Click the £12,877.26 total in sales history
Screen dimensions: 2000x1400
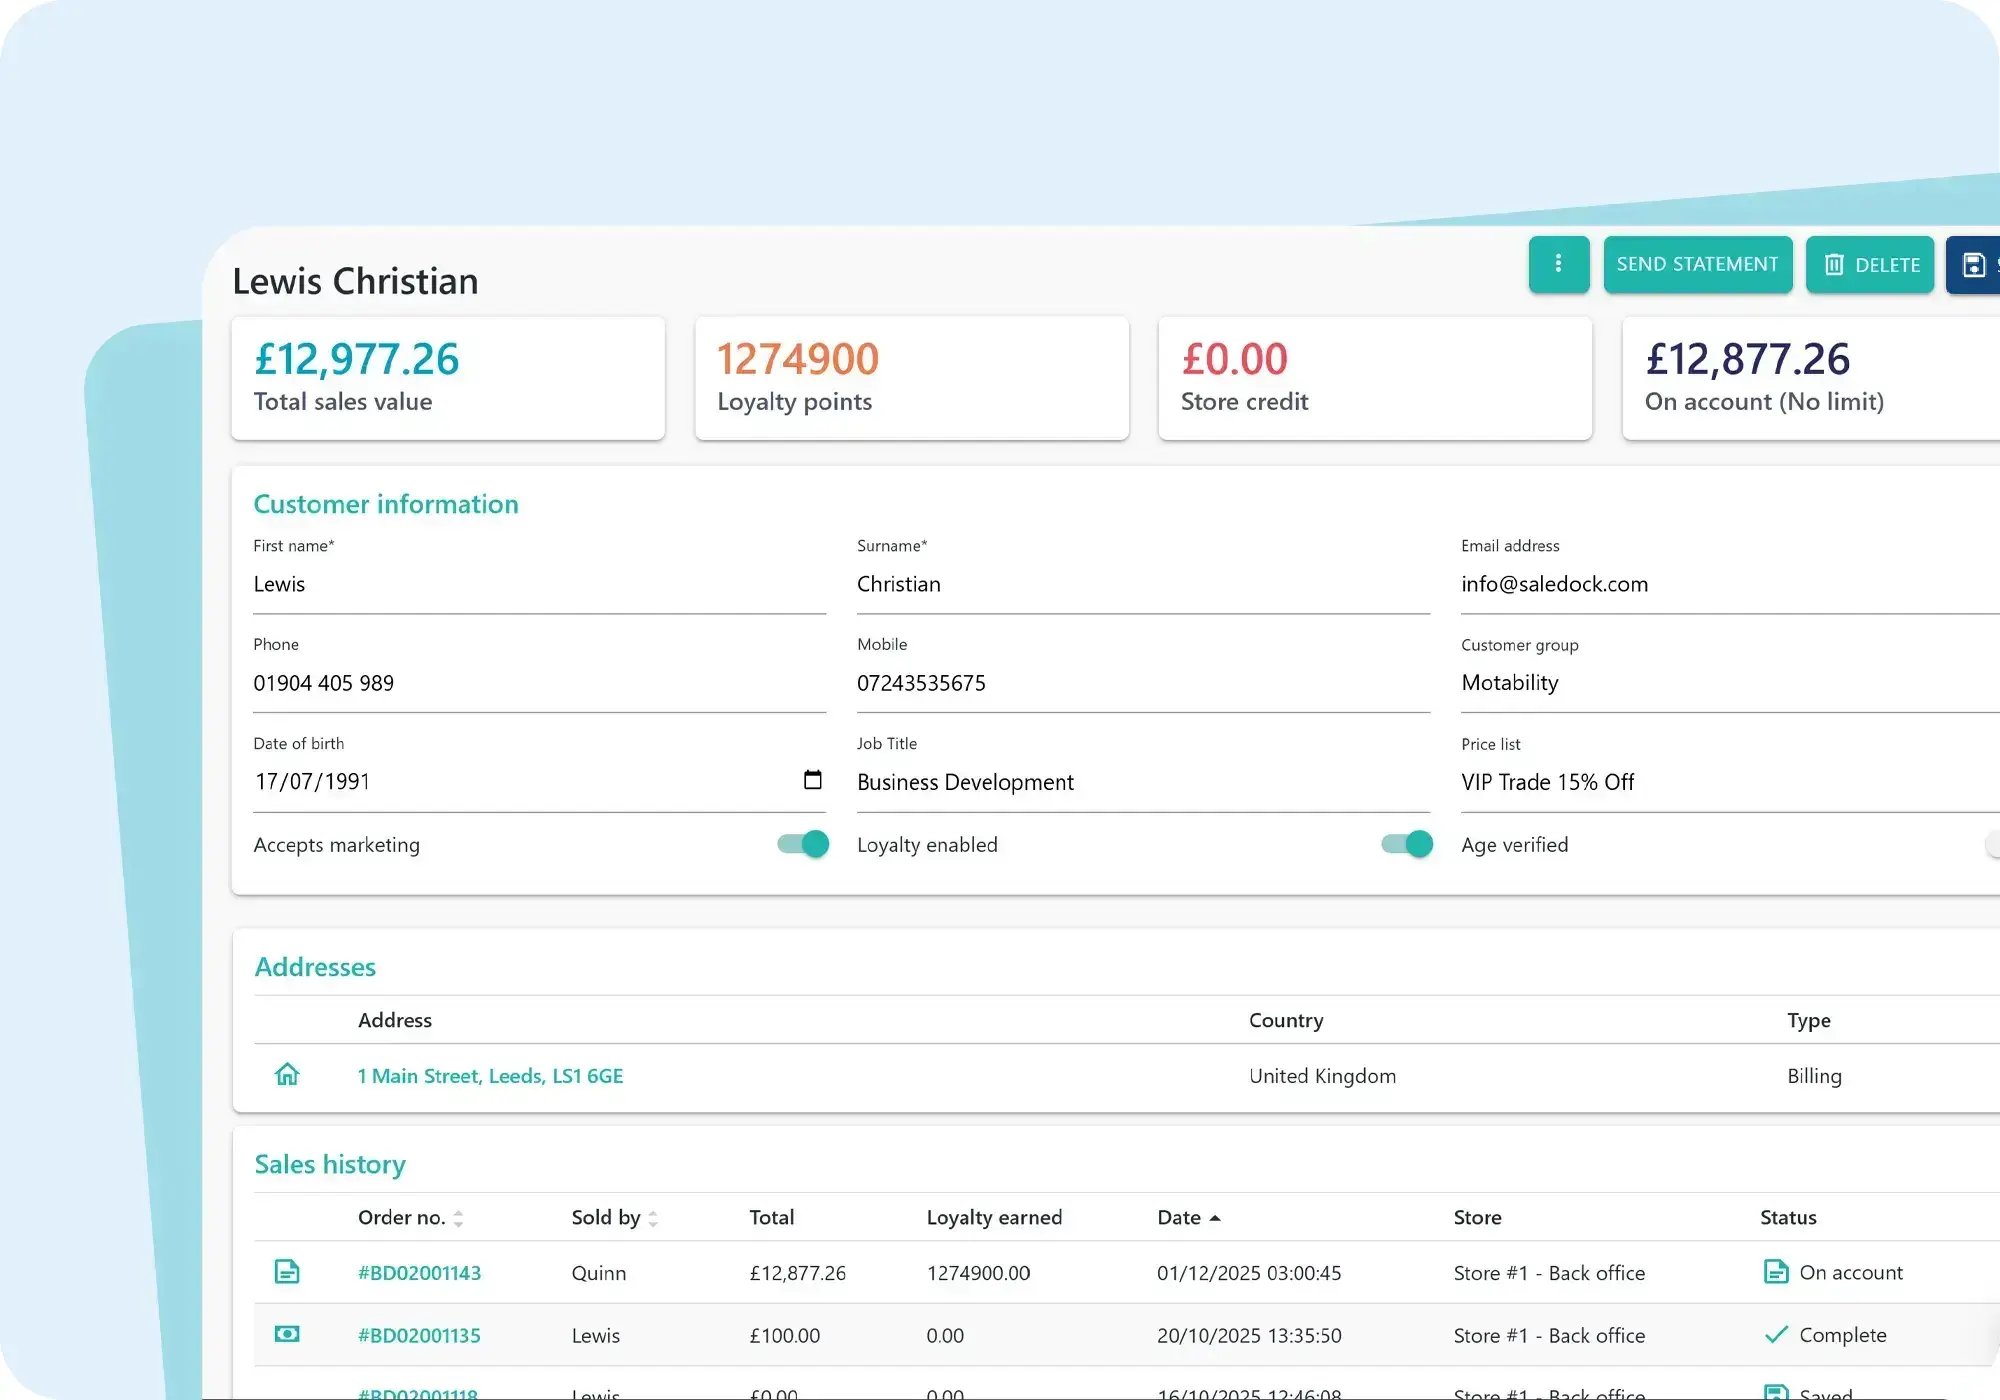797,1273
